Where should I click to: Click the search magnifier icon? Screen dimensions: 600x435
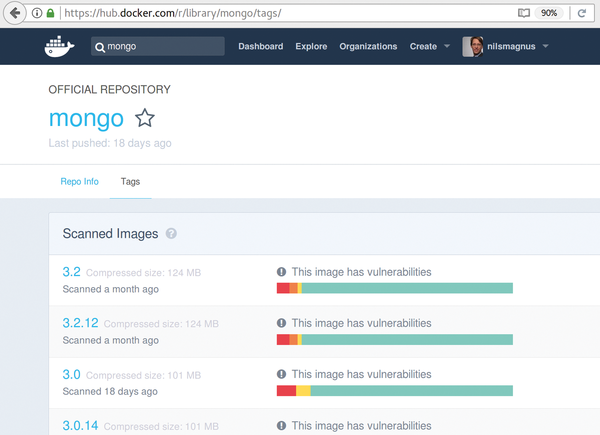tap(100, 47)
